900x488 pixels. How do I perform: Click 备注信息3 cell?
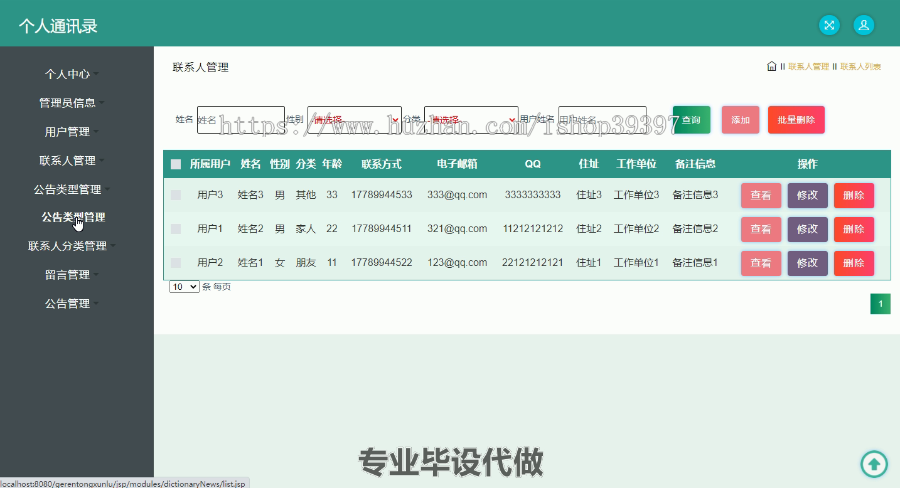click(x=695, y=195)
